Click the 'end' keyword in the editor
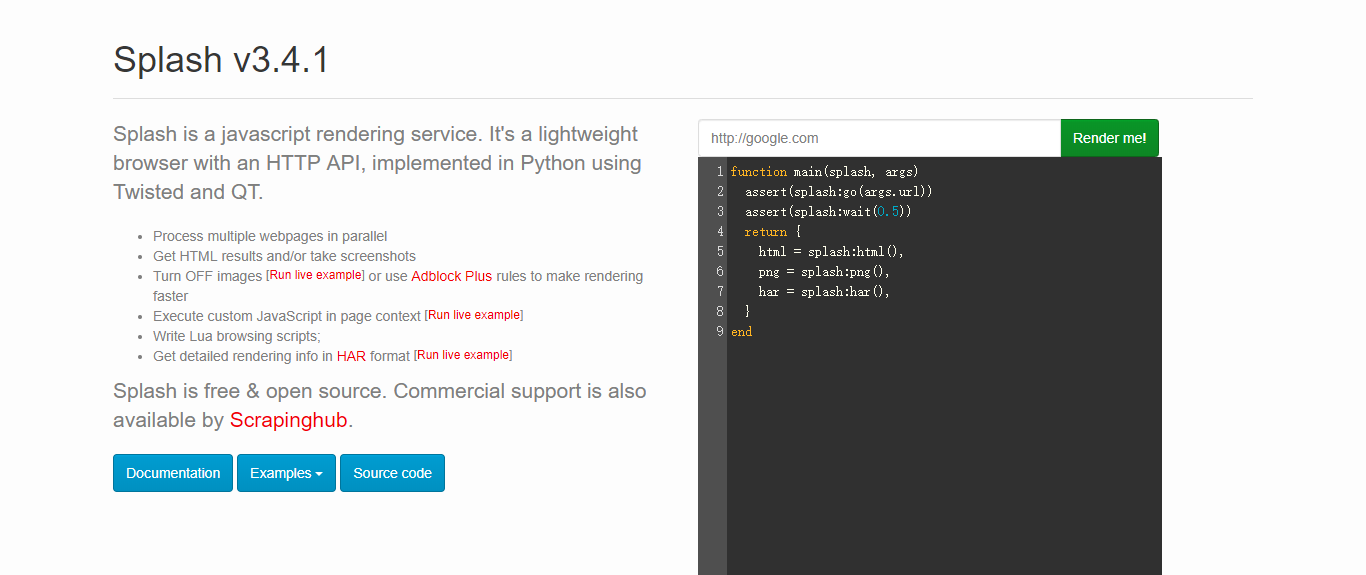Screen dimensions: 1366x575 click(x=742, y=332)
